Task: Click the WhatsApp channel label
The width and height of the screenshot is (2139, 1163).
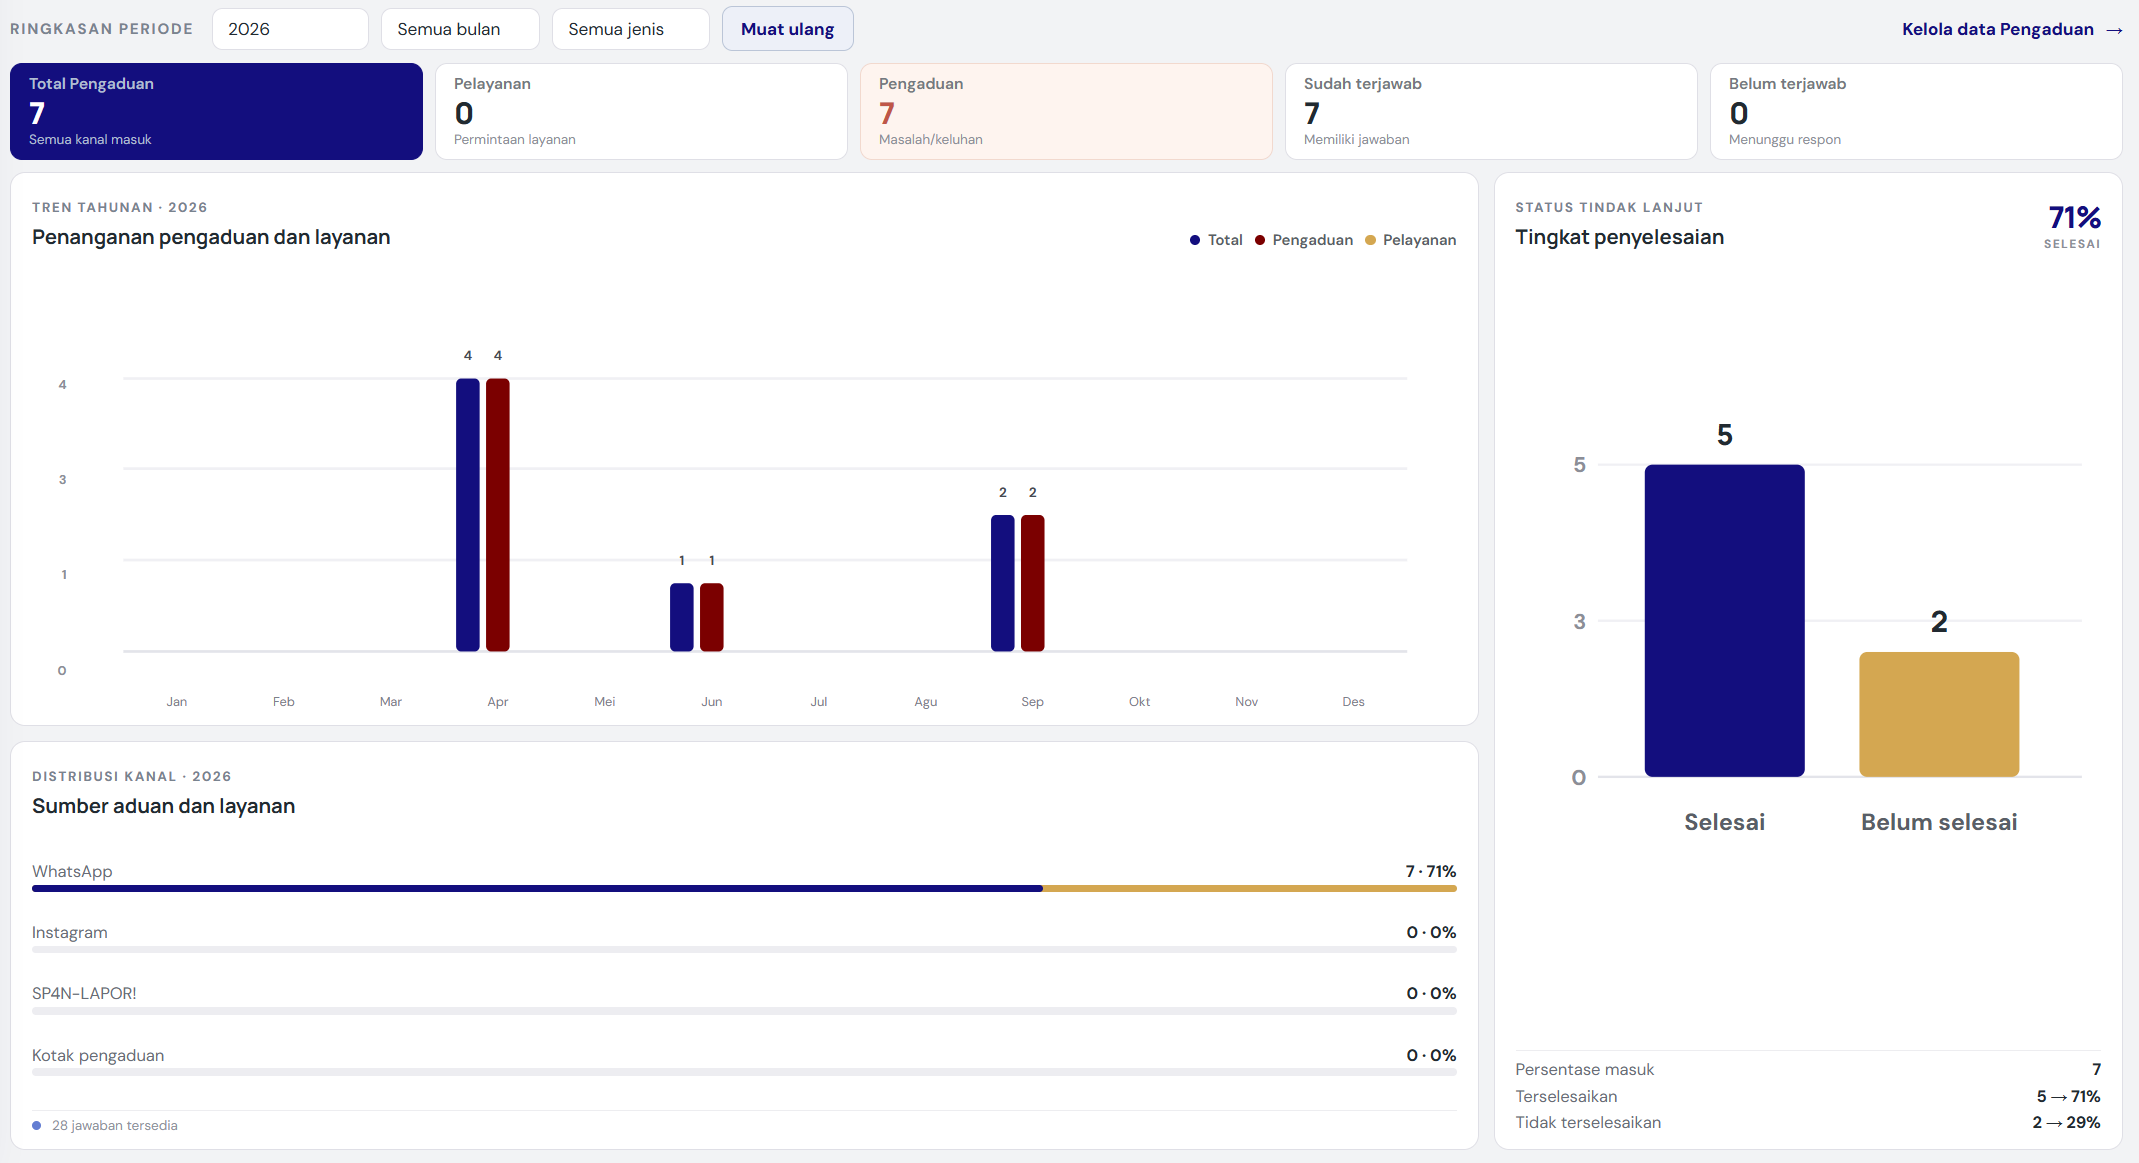Action: [72, 871]
